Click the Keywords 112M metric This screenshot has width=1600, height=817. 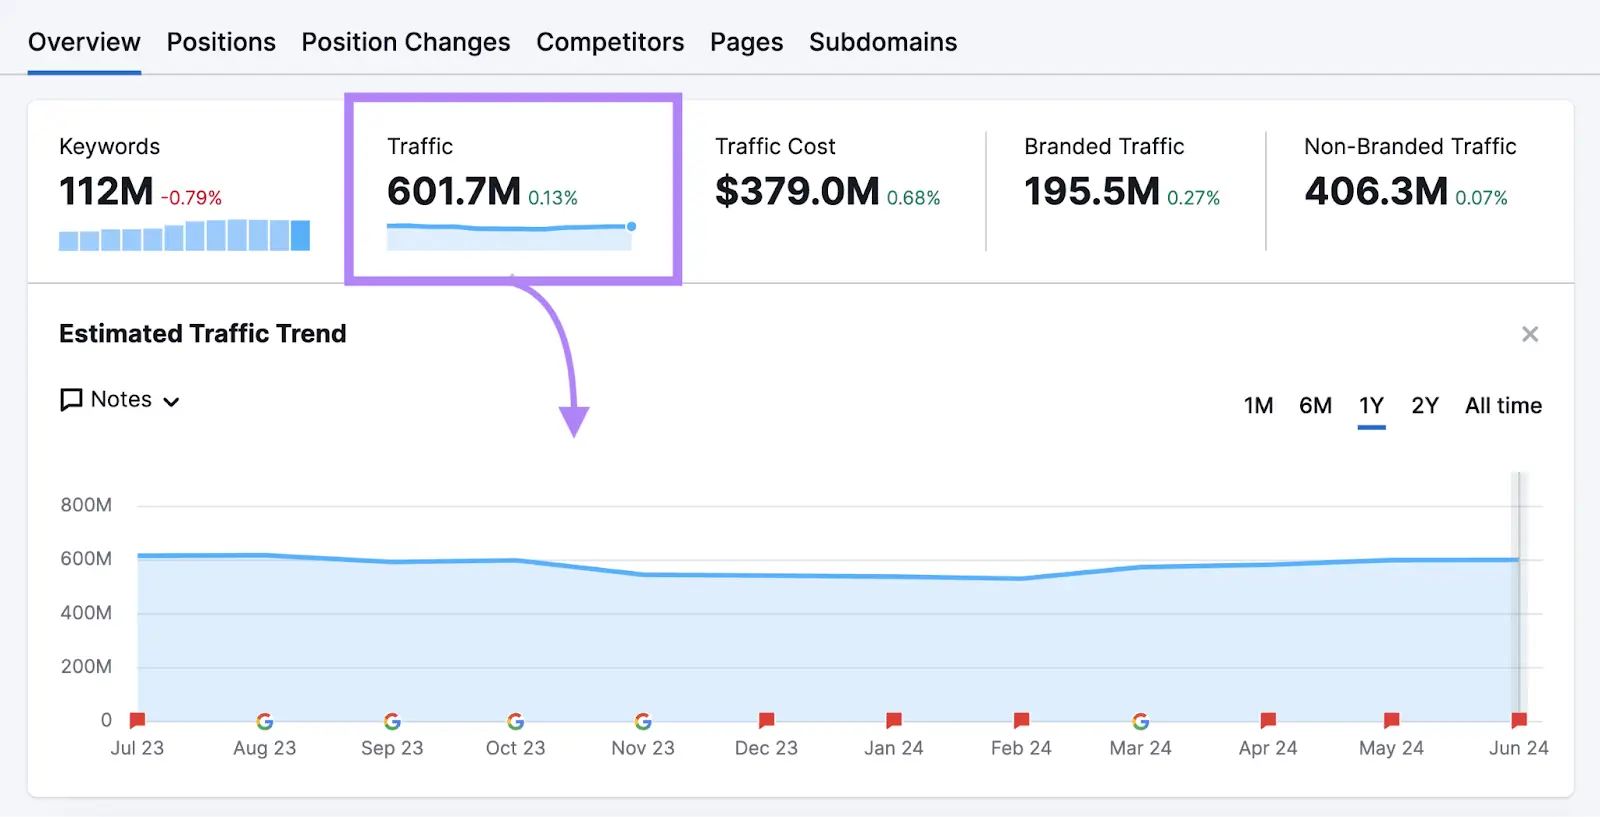(x=106, y=191)
